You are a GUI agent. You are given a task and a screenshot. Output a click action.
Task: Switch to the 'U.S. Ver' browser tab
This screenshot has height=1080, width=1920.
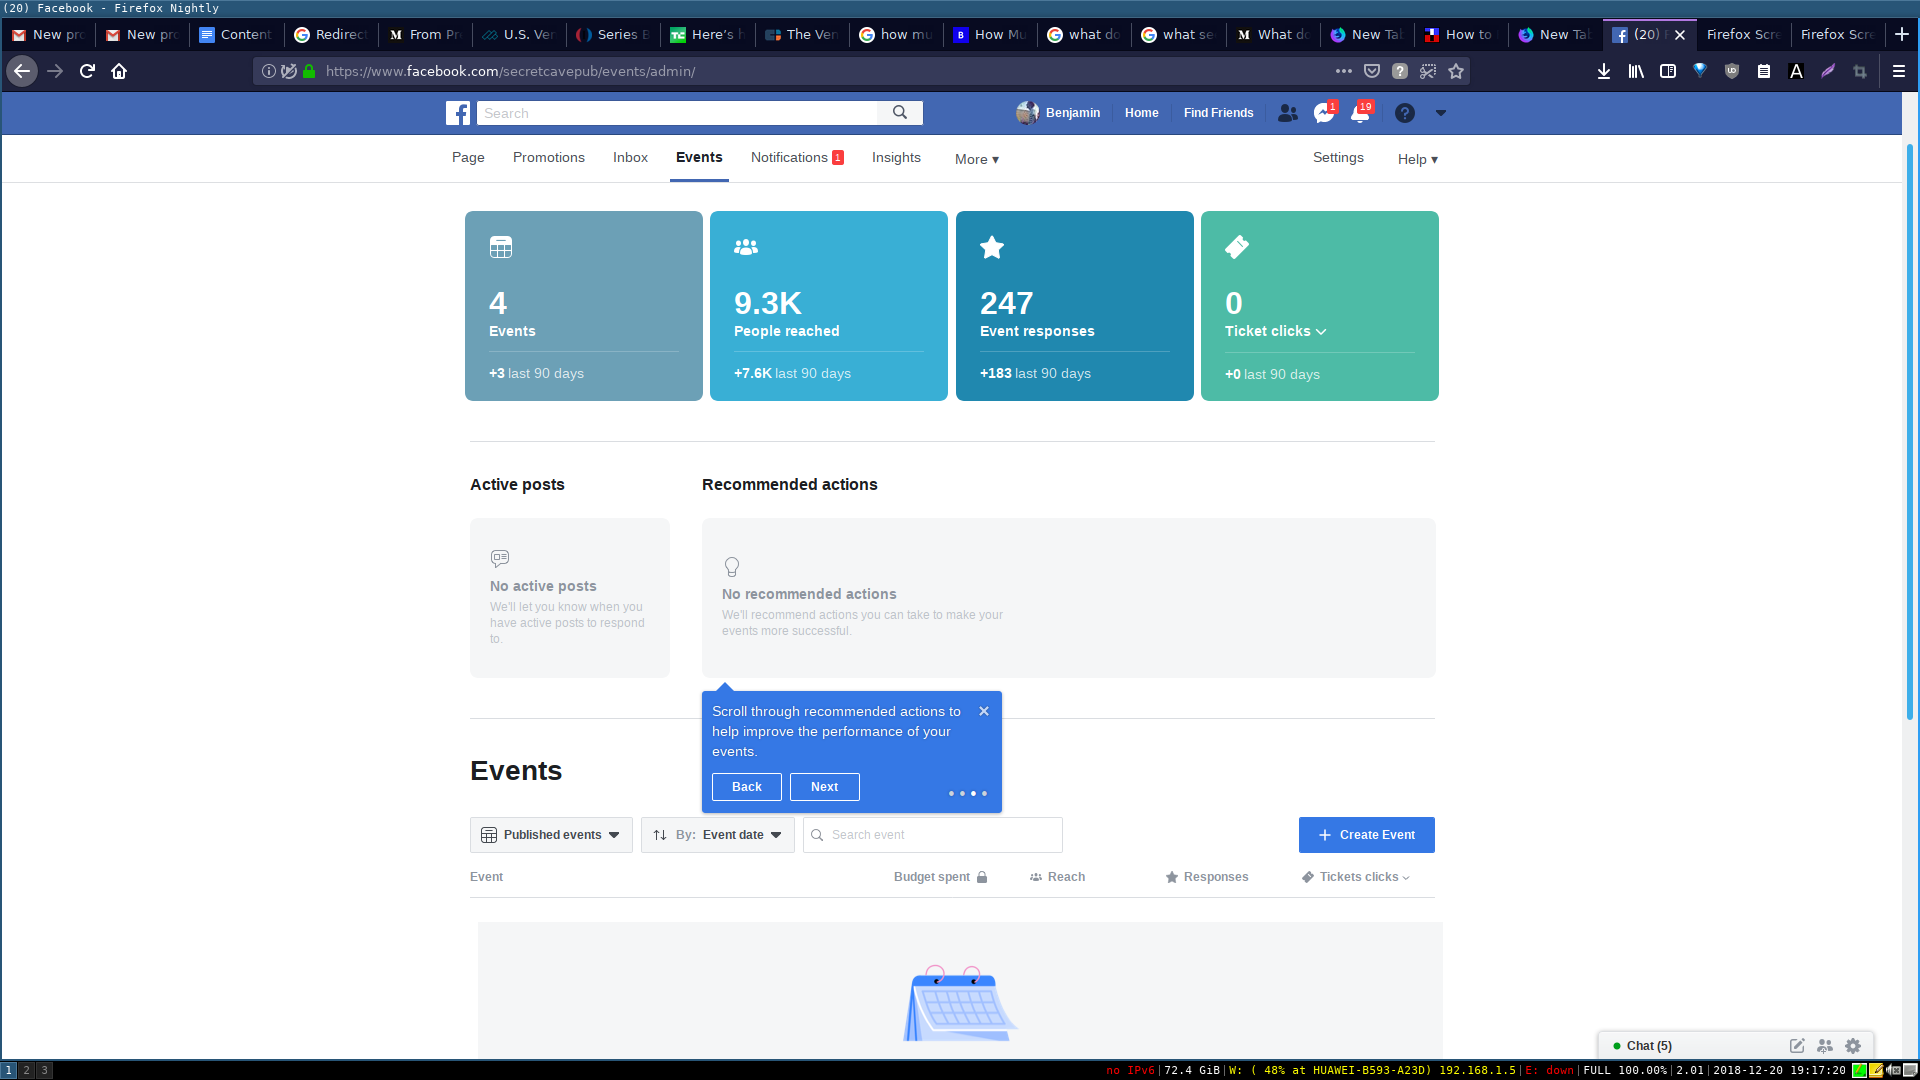519,34
